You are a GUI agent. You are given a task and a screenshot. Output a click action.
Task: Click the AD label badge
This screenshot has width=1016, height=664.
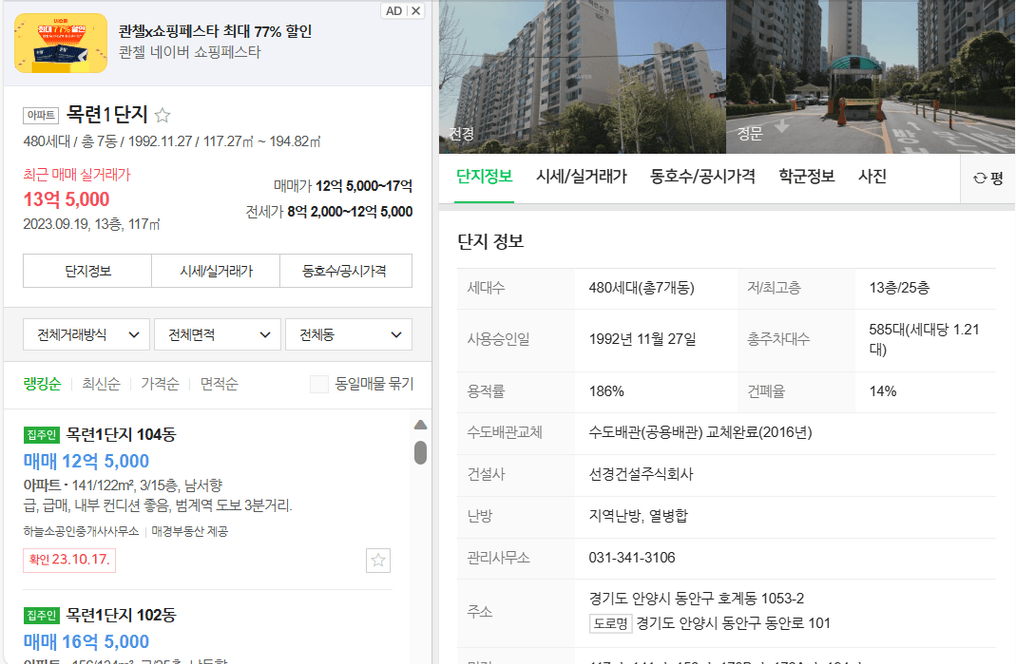pyautogui.click(x=394, y=11)
